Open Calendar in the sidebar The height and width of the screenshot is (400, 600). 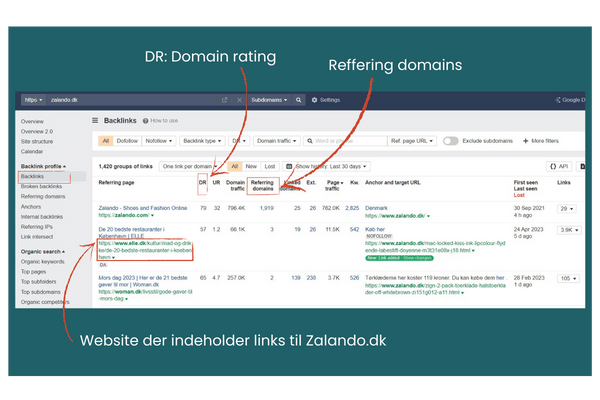tap(32, 152)
